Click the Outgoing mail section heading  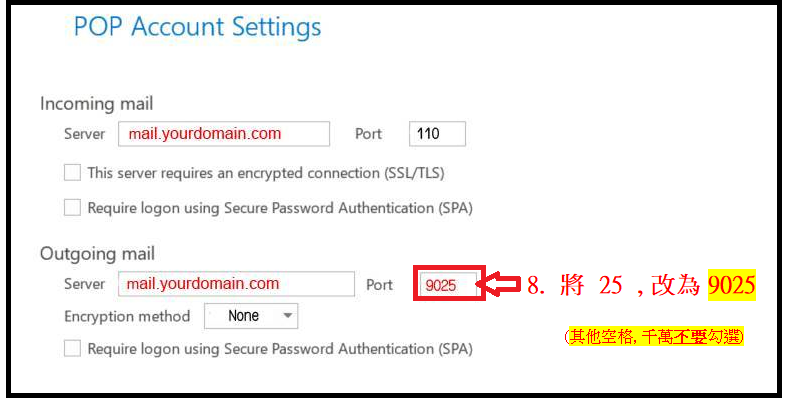click(x=97, y=254)
